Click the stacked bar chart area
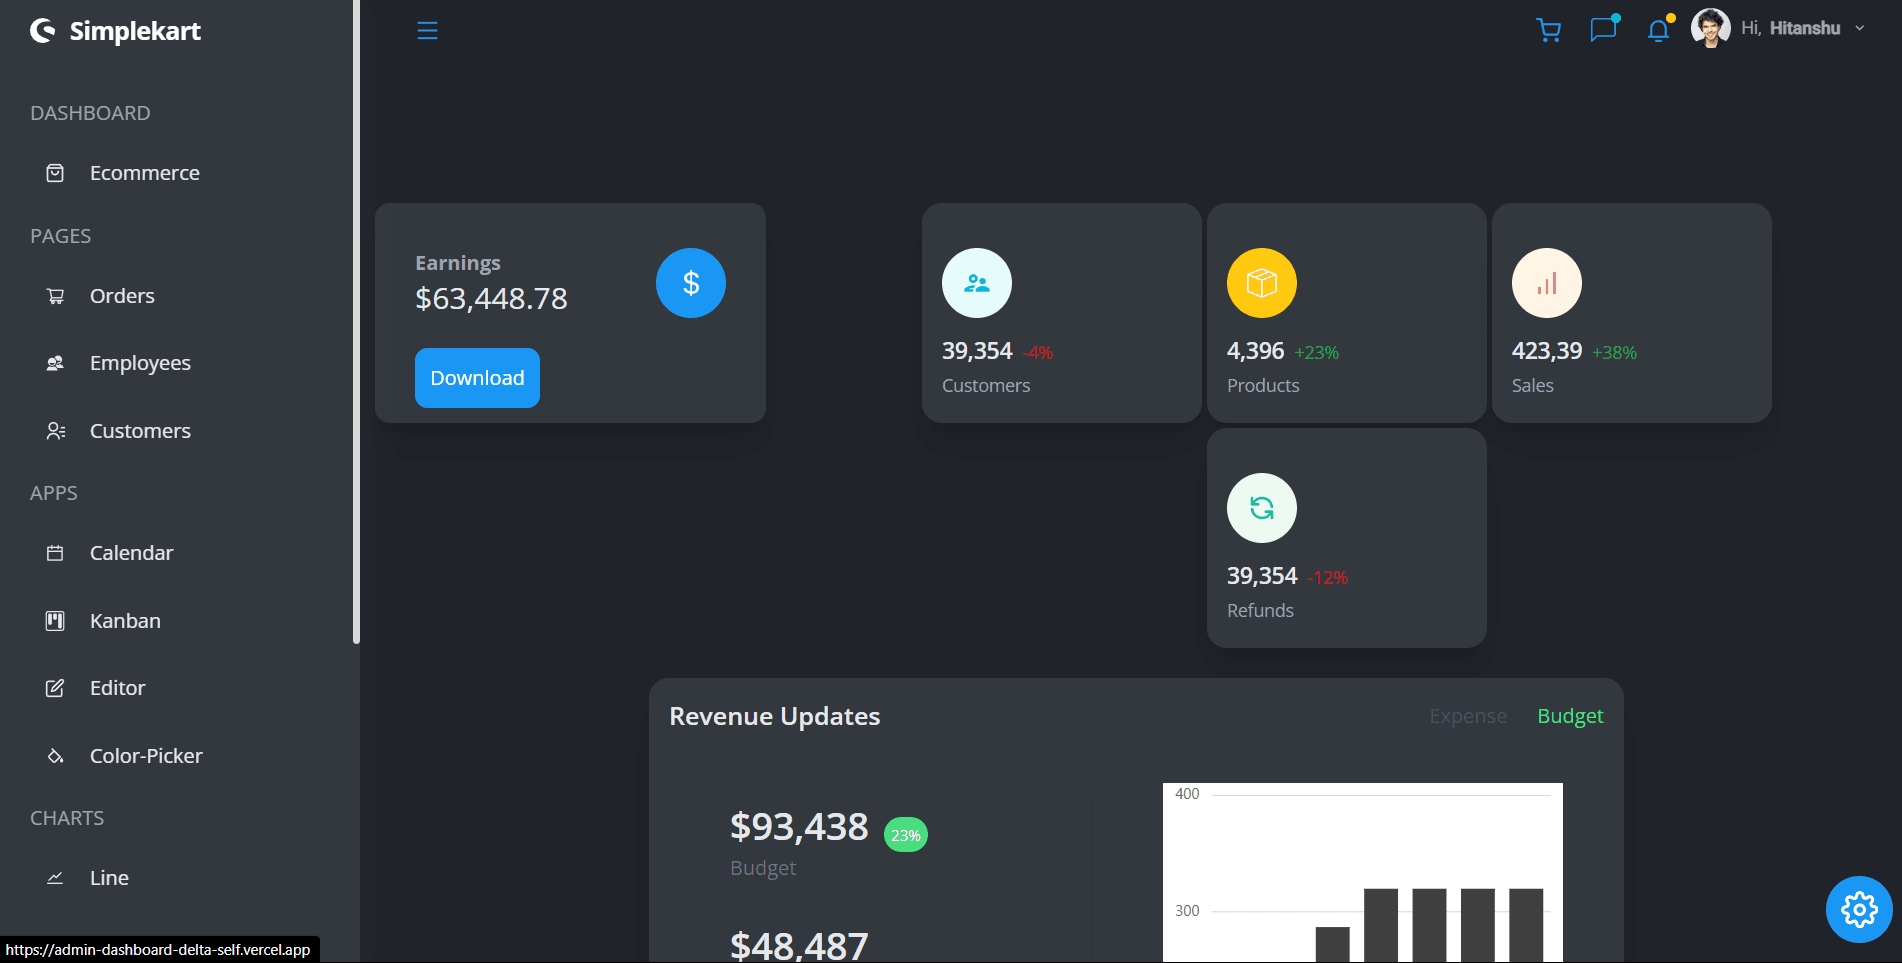This screenshot has width=1902, height=963. pyautogui.click(x=1363, y=873)
